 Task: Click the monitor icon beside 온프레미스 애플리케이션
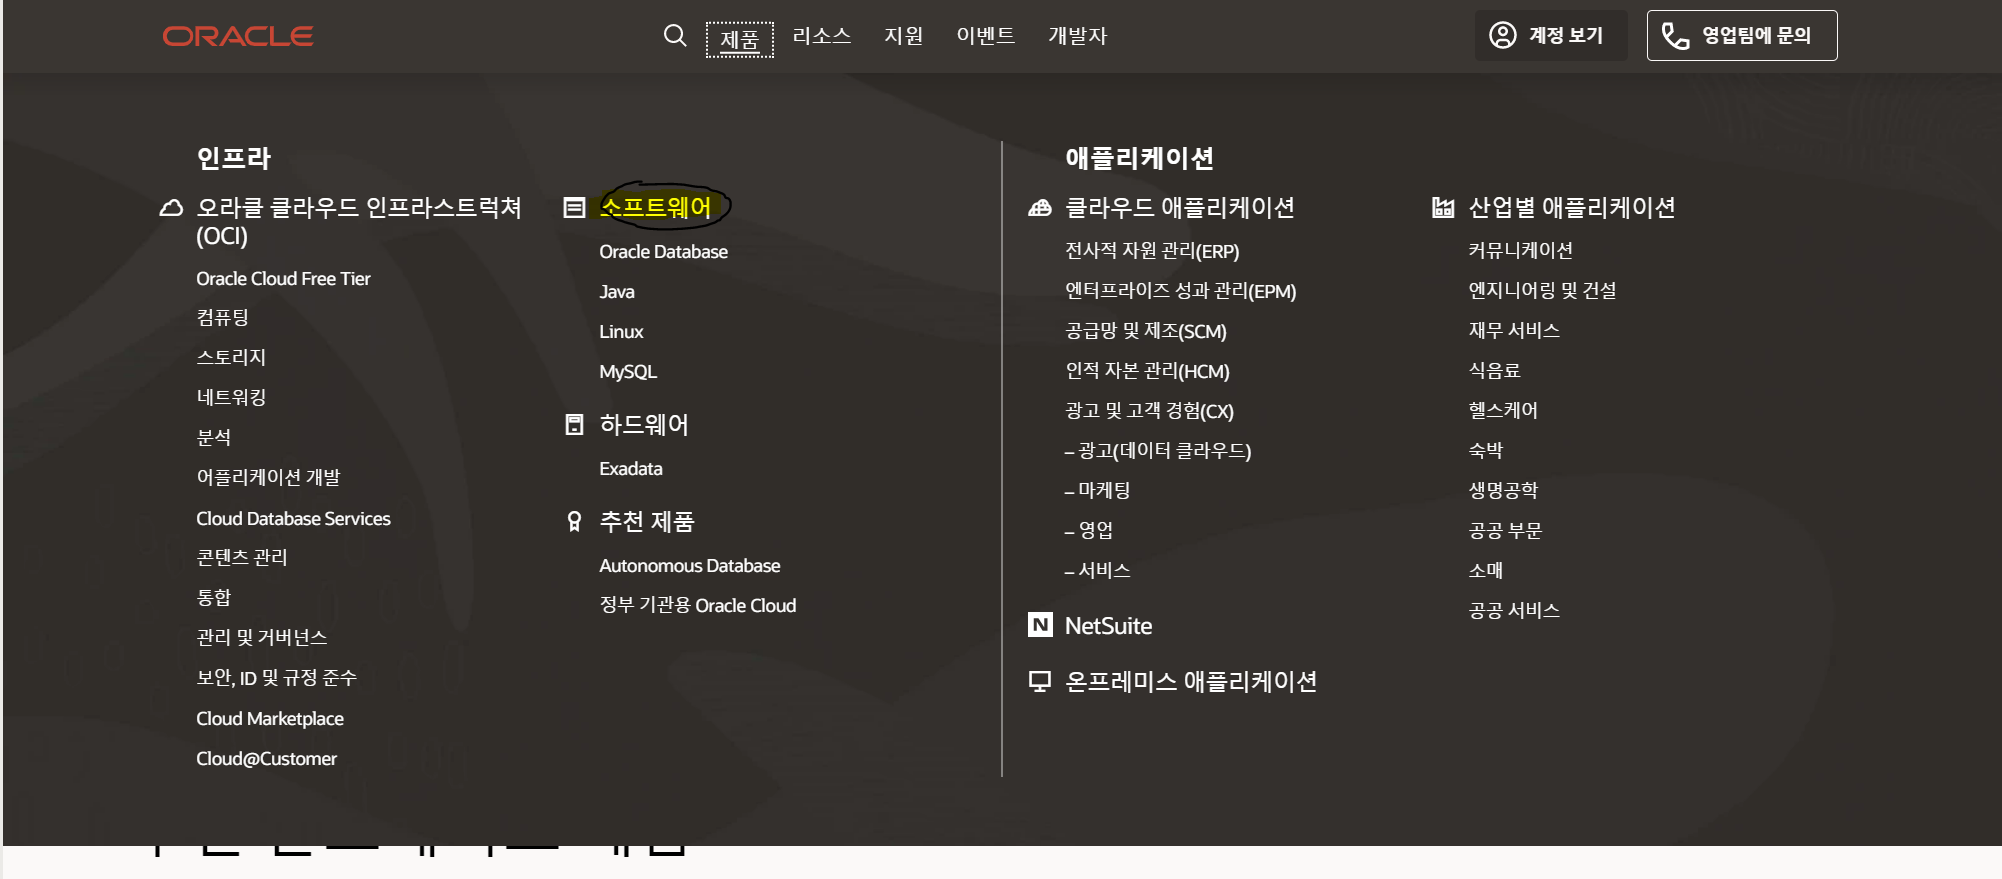pyautogui.click(x=1040, y=682)
